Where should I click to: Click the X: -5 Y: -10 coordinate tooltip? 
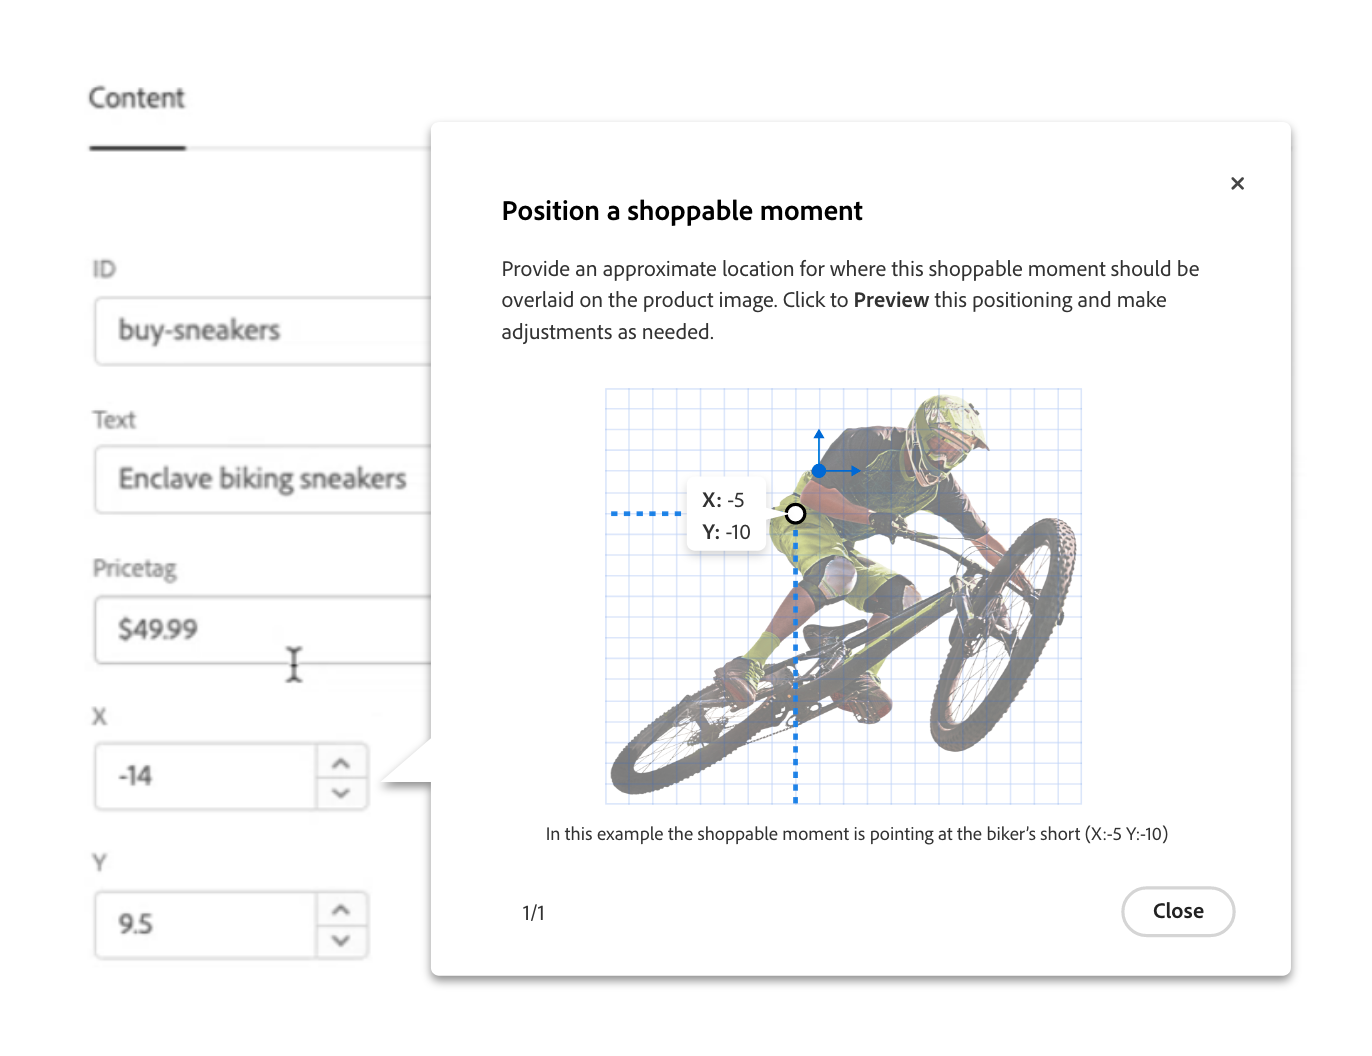pyautogui.click(x=726, y=516)
